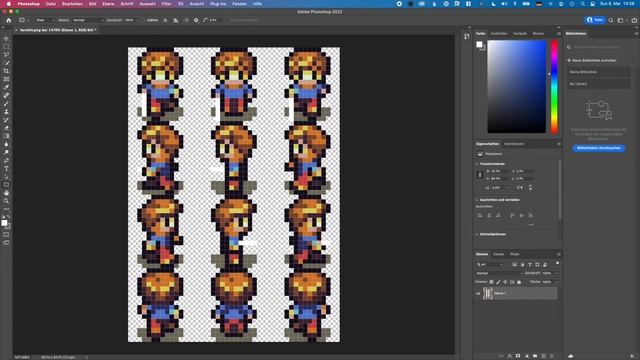This screenshot has width=640, height=360.
Task: Expand the Schnellaktionen section
Action: [477, 234]
